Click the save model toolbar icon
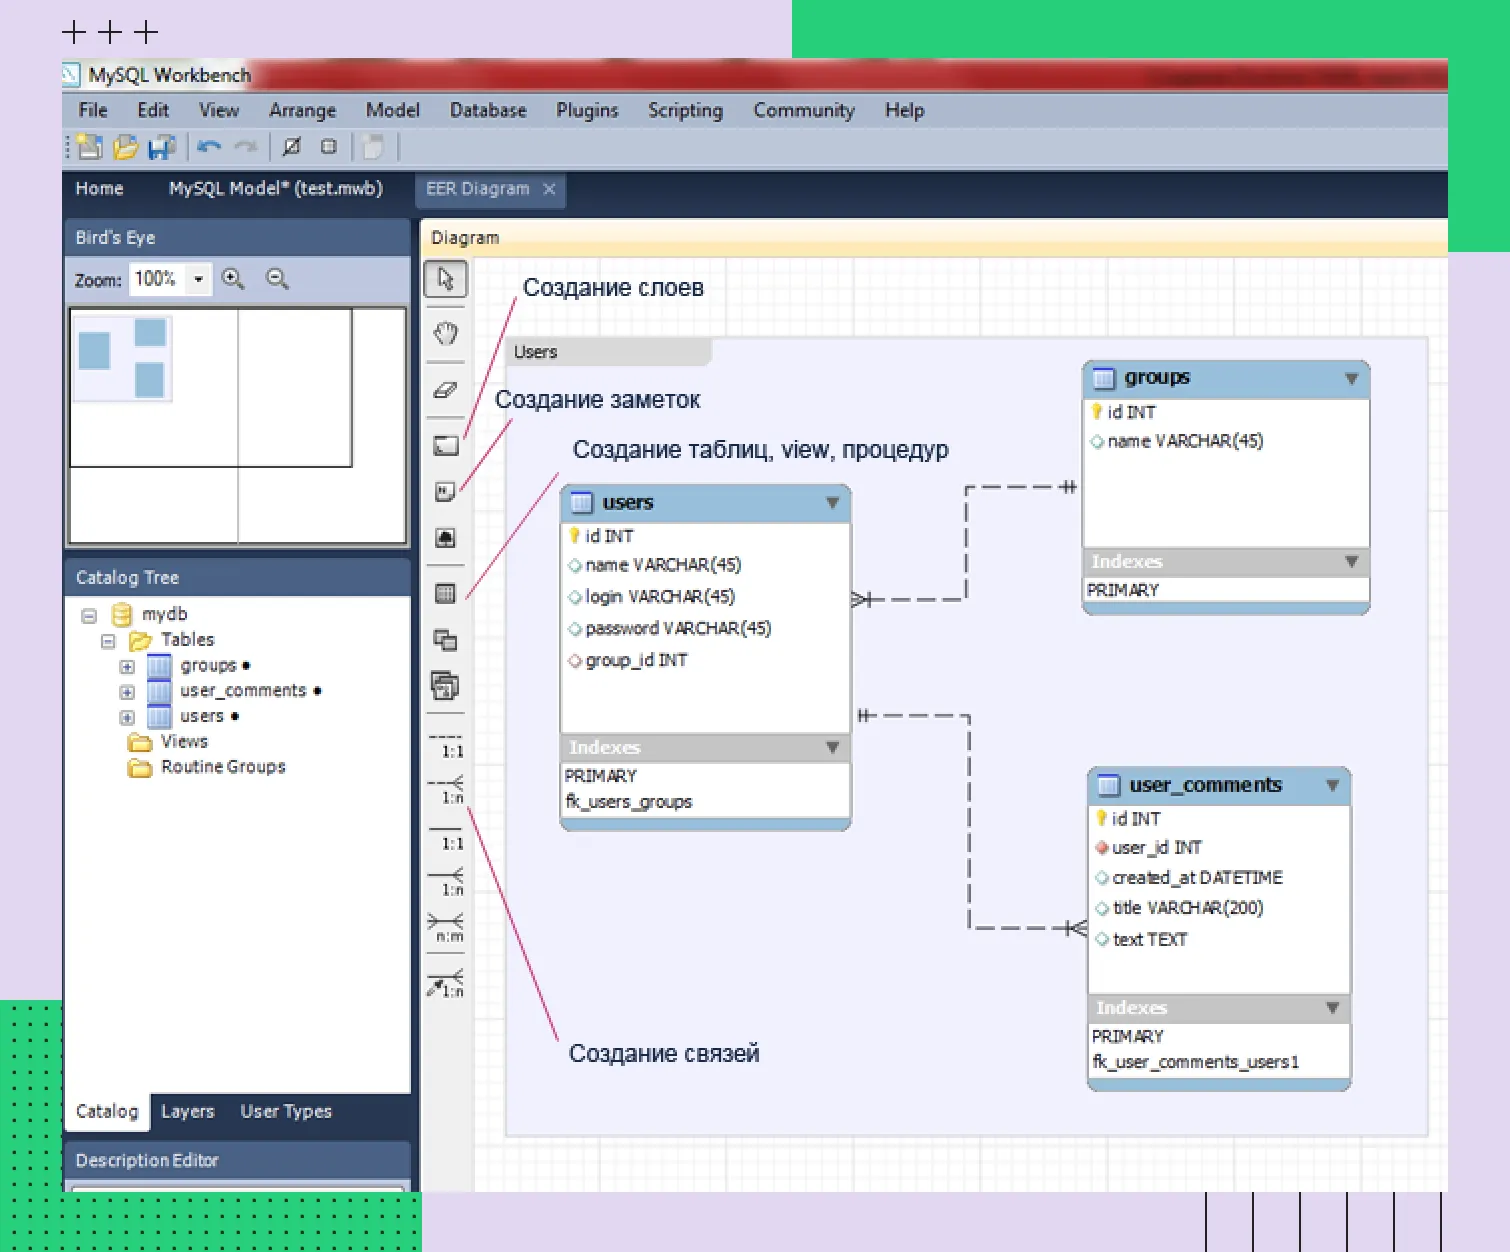 click(x=161, y=147)
